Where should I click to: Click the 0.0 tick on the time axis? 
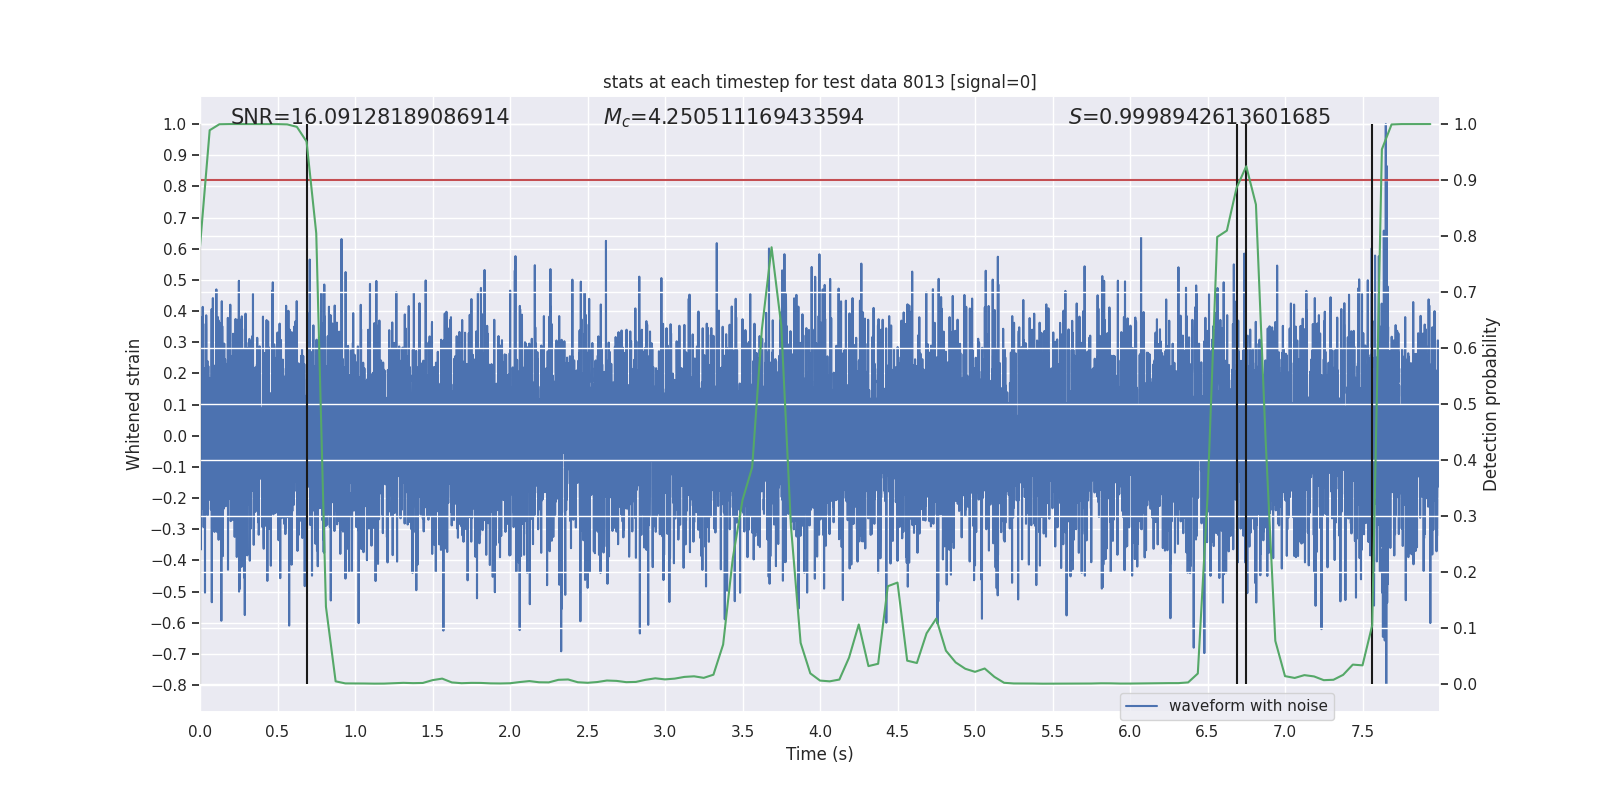click(x=201, y=732)
